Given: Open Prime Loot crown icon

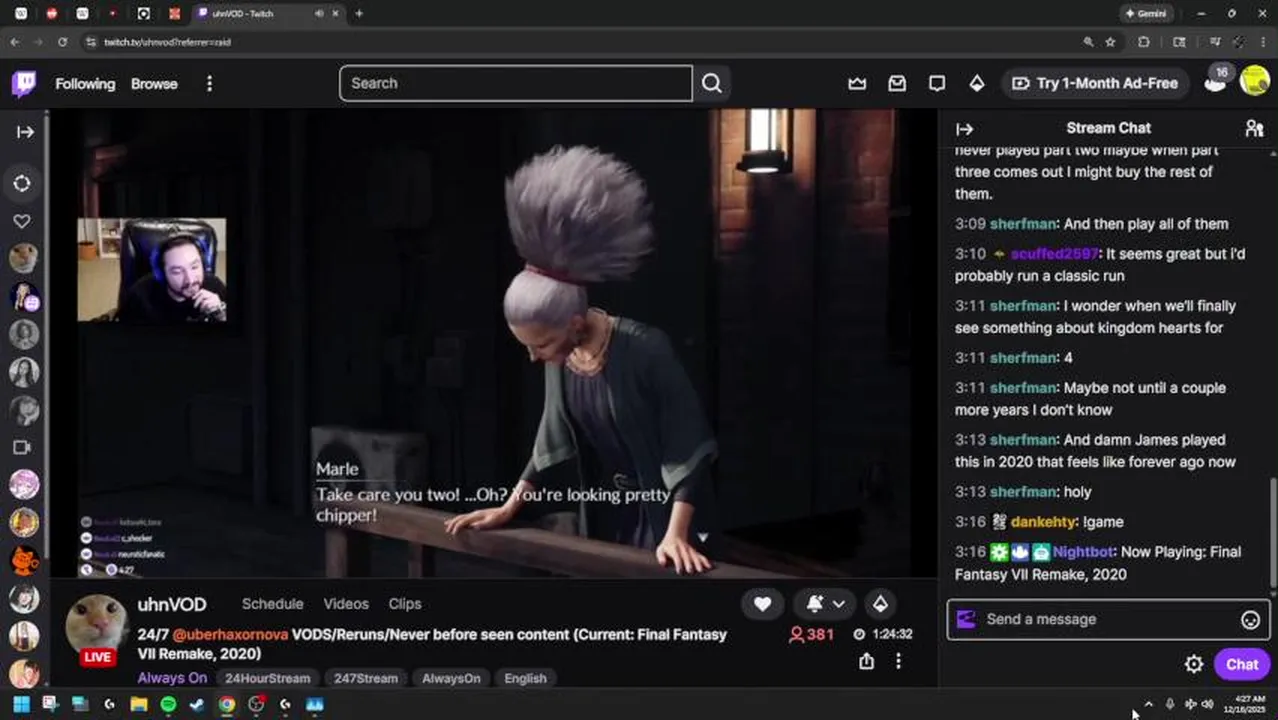Looking at the screenshot, I should [857, 83].
